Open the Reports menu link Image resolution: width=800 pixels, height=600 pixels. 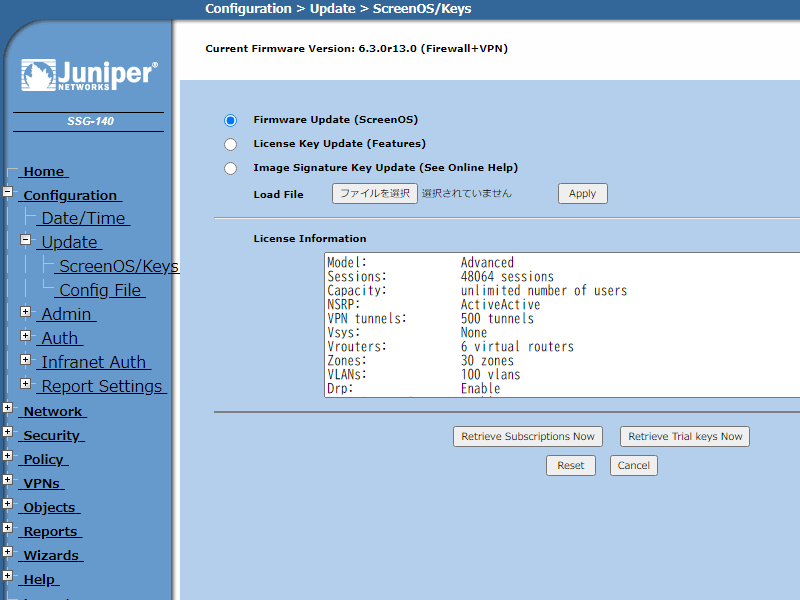tap(51, 531)
